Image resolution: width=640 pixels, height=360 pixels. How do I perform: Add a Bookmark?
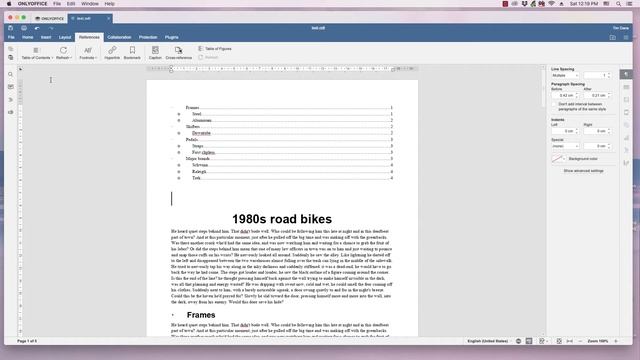(132, 53)
